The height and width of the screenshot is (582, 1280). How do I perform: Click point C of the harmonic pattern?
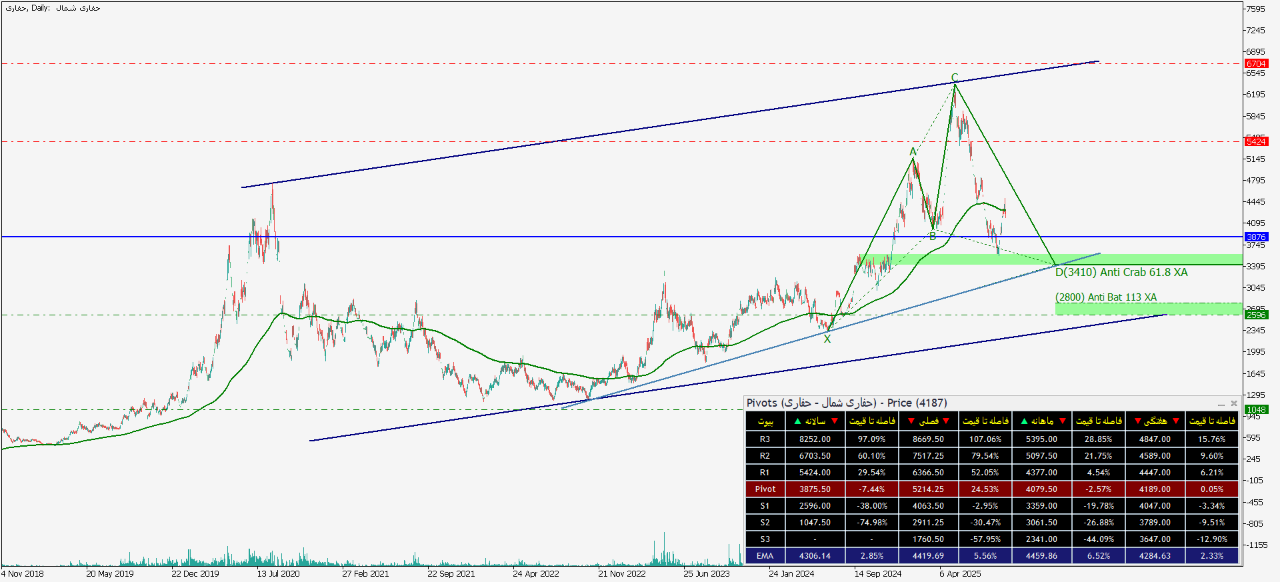954,77
